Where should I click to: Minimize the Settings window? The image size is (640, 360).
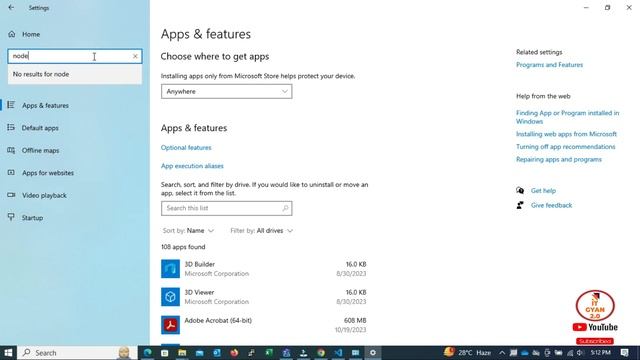point(586,7)
